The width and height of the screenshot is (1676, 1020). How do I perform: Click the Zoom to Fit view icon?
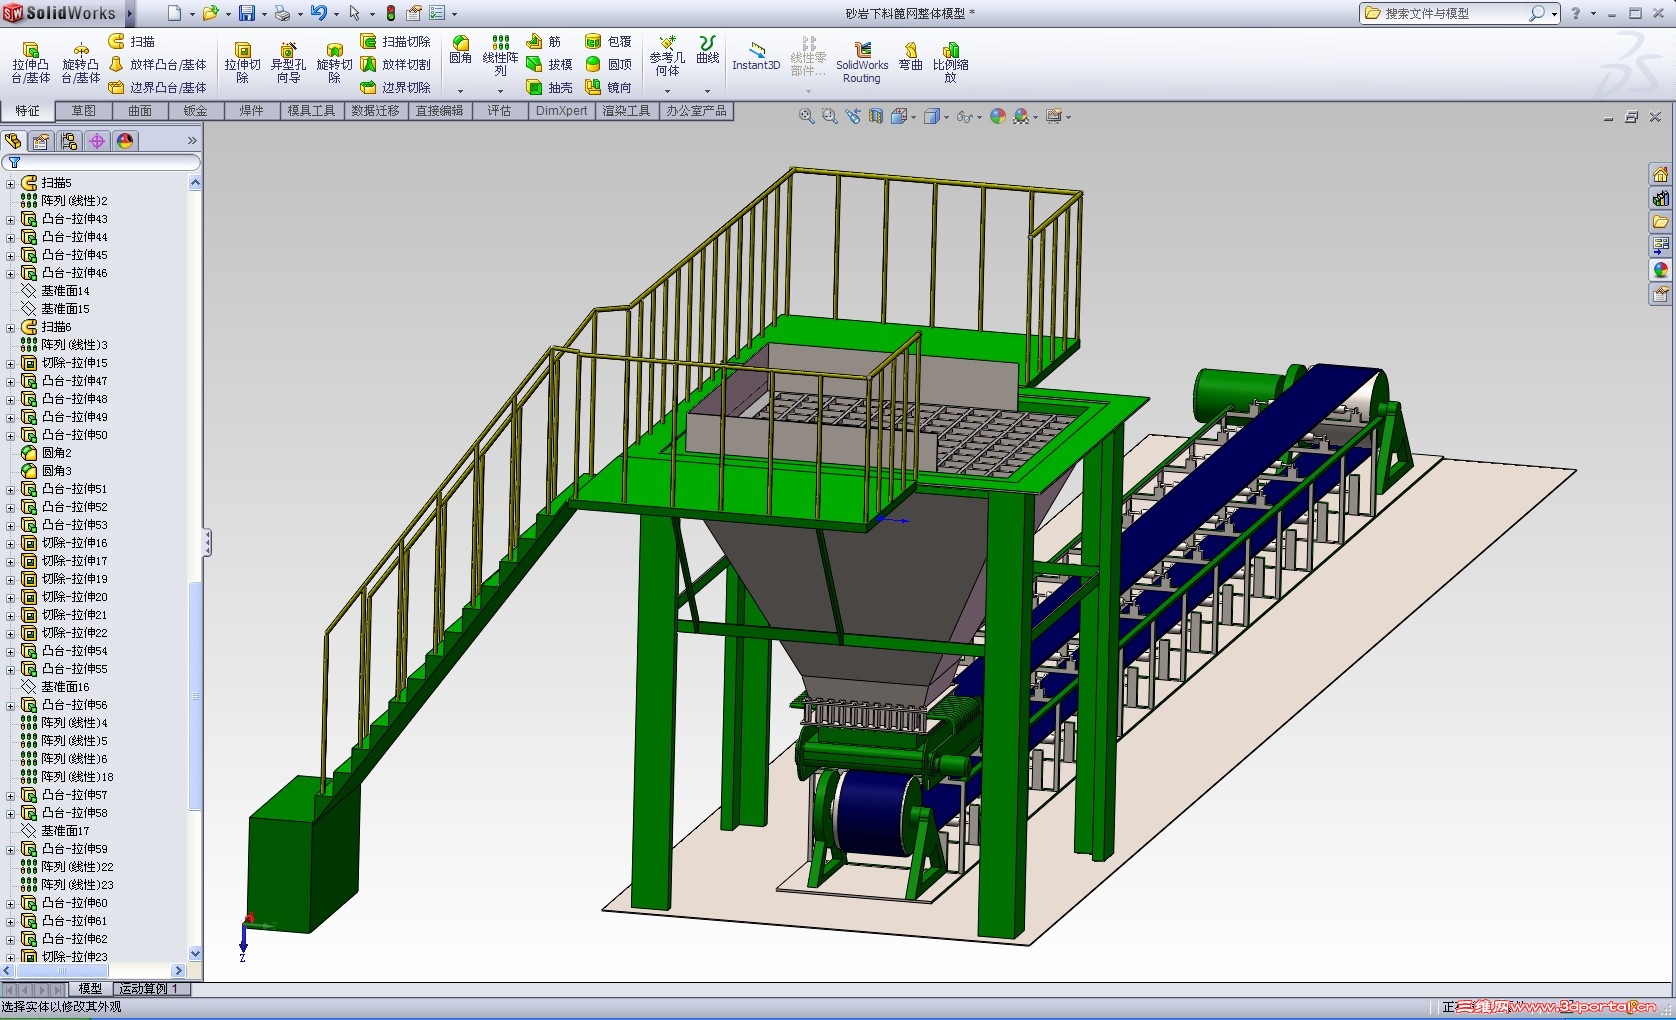click(x=806, y=116)
